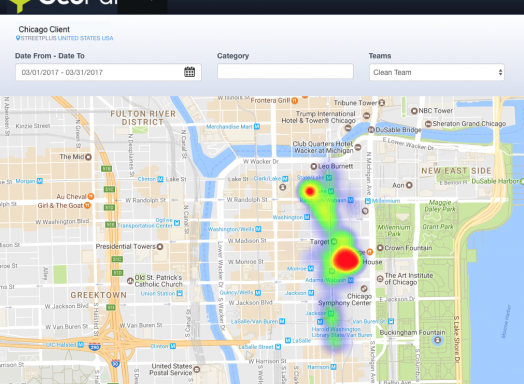This screenshot has width=524, height=384.
Task: Click the Leo Burnett building marker
Action: 313,166
